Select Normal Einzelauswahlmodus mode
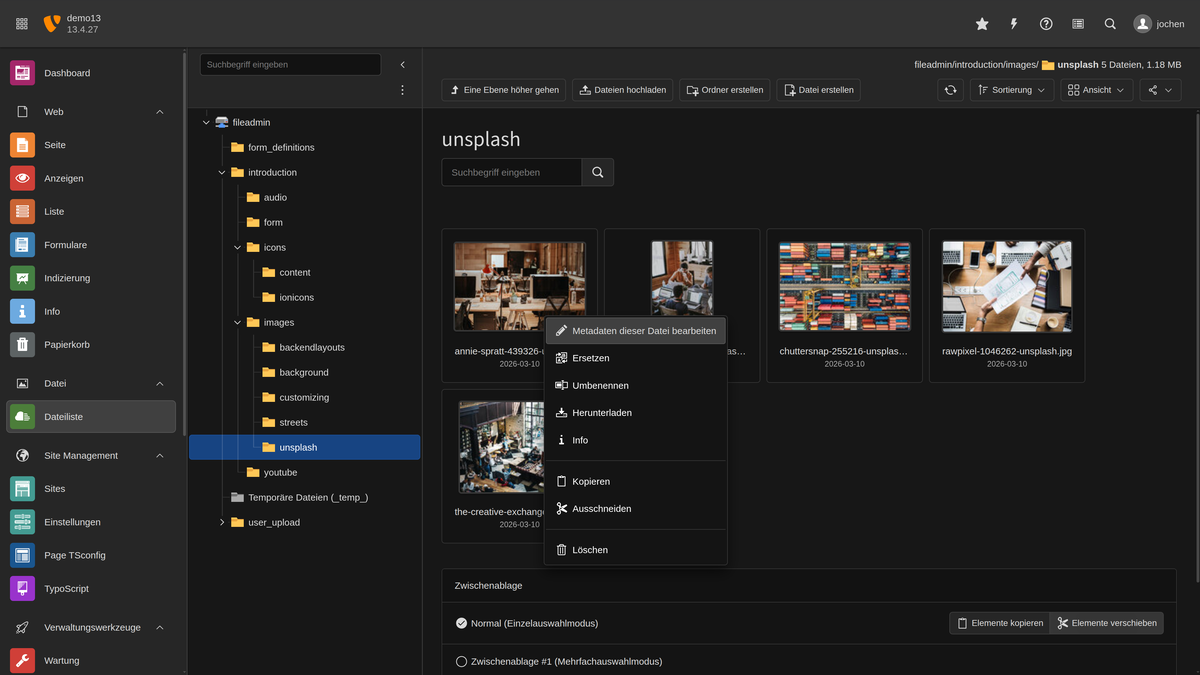Viewport: 1200px width, 675px height. tap(461, 622)
